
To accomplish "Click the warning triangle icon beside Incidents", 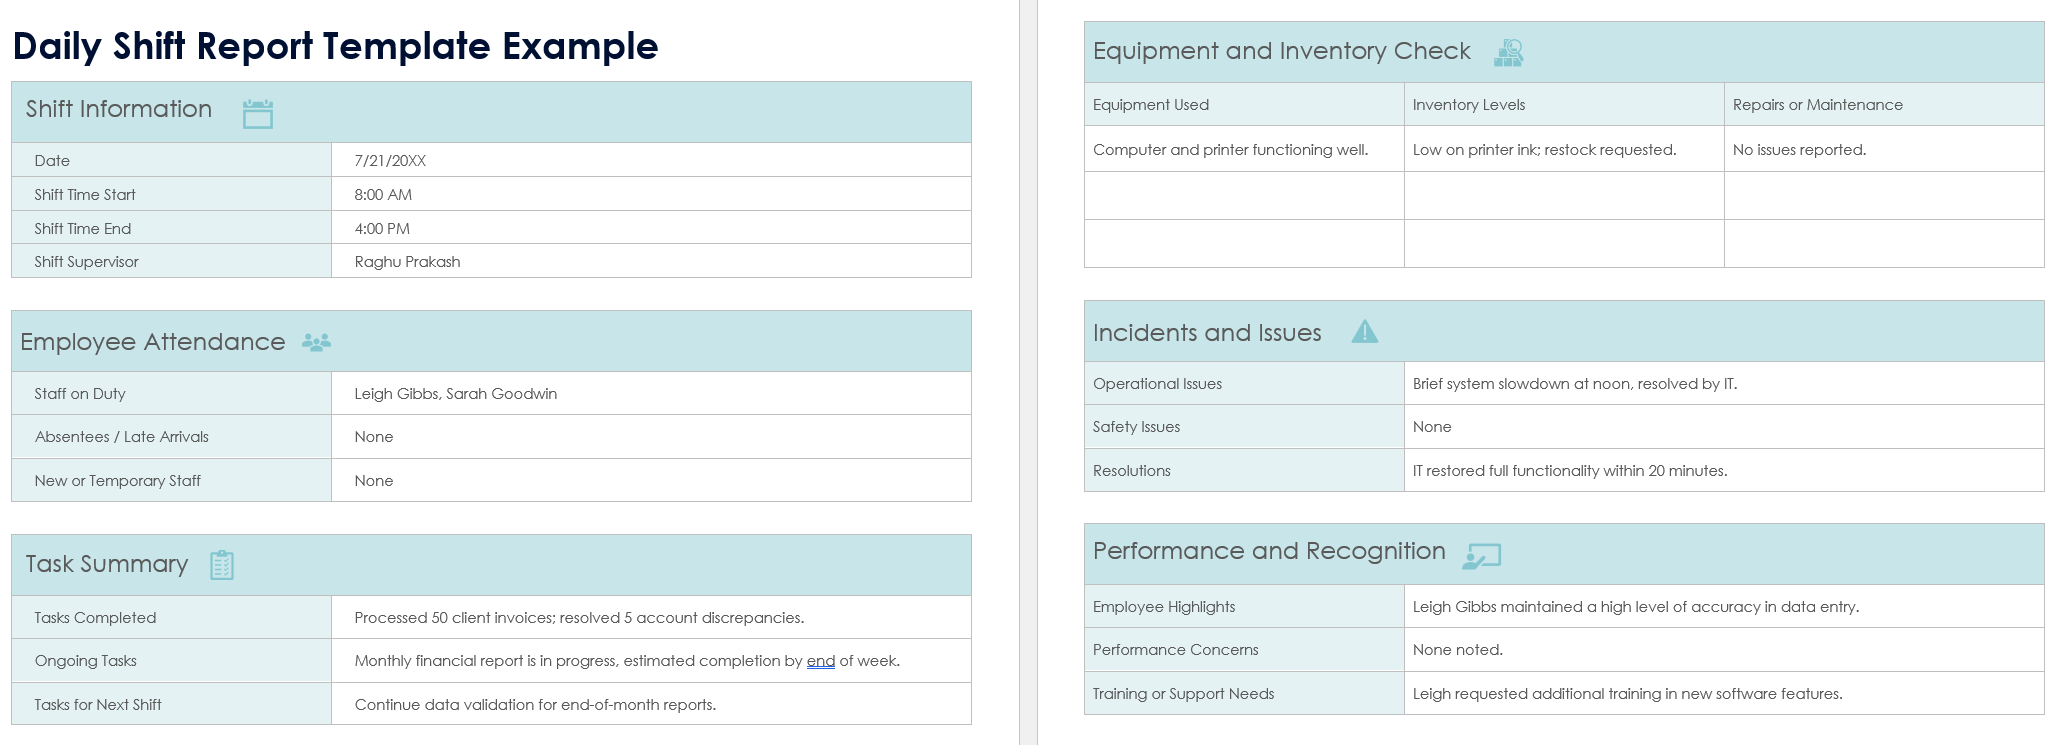I will tap(1364, 332).
